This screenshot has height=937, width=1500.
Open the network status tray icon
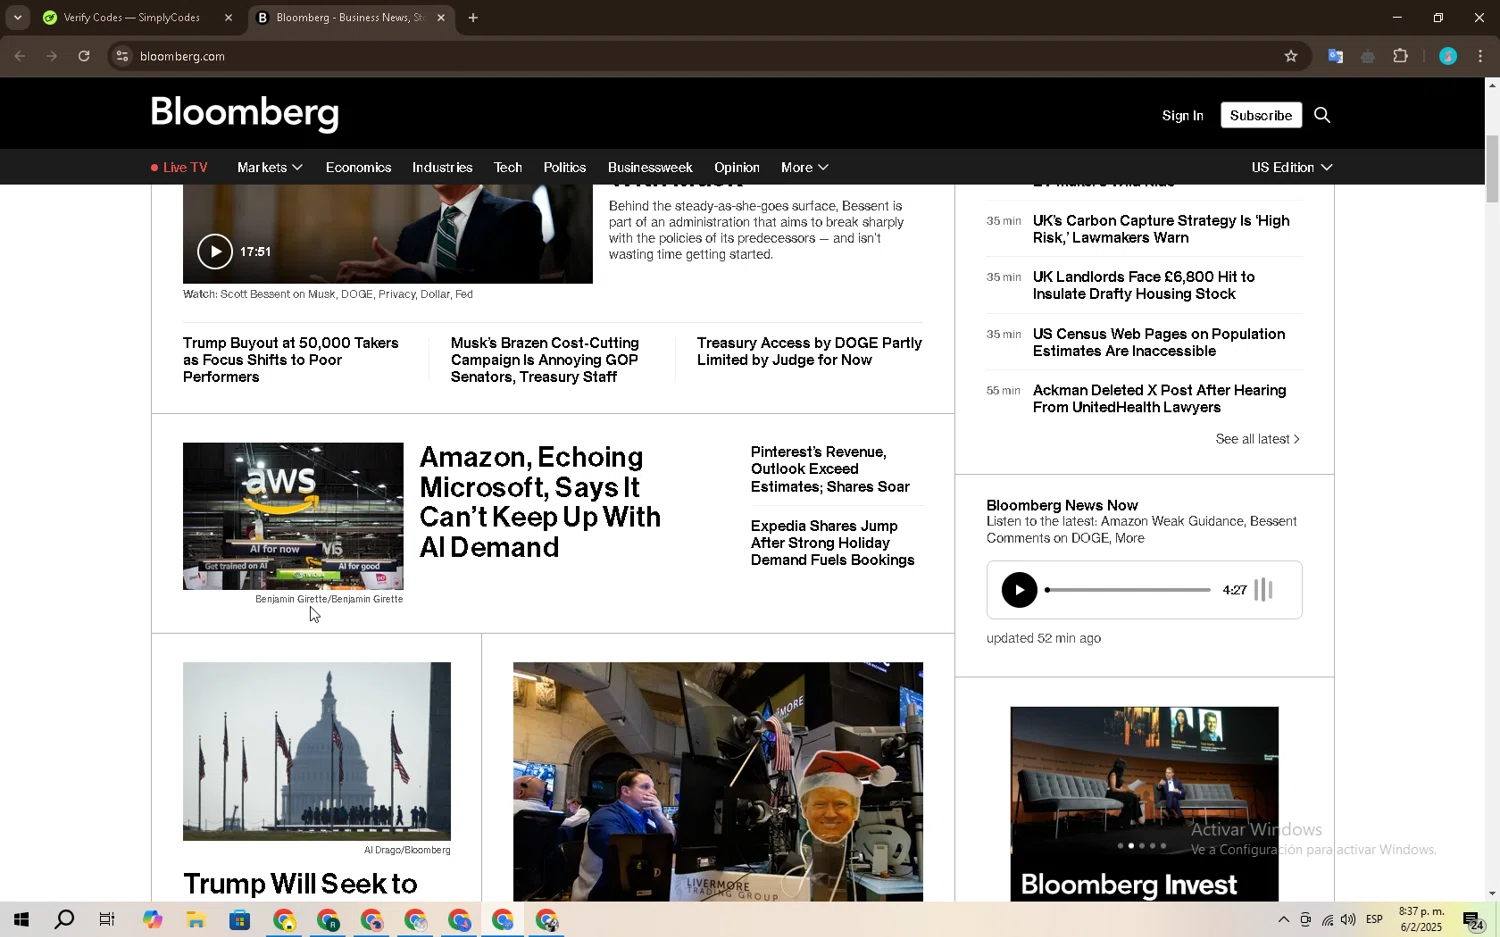1327,920
